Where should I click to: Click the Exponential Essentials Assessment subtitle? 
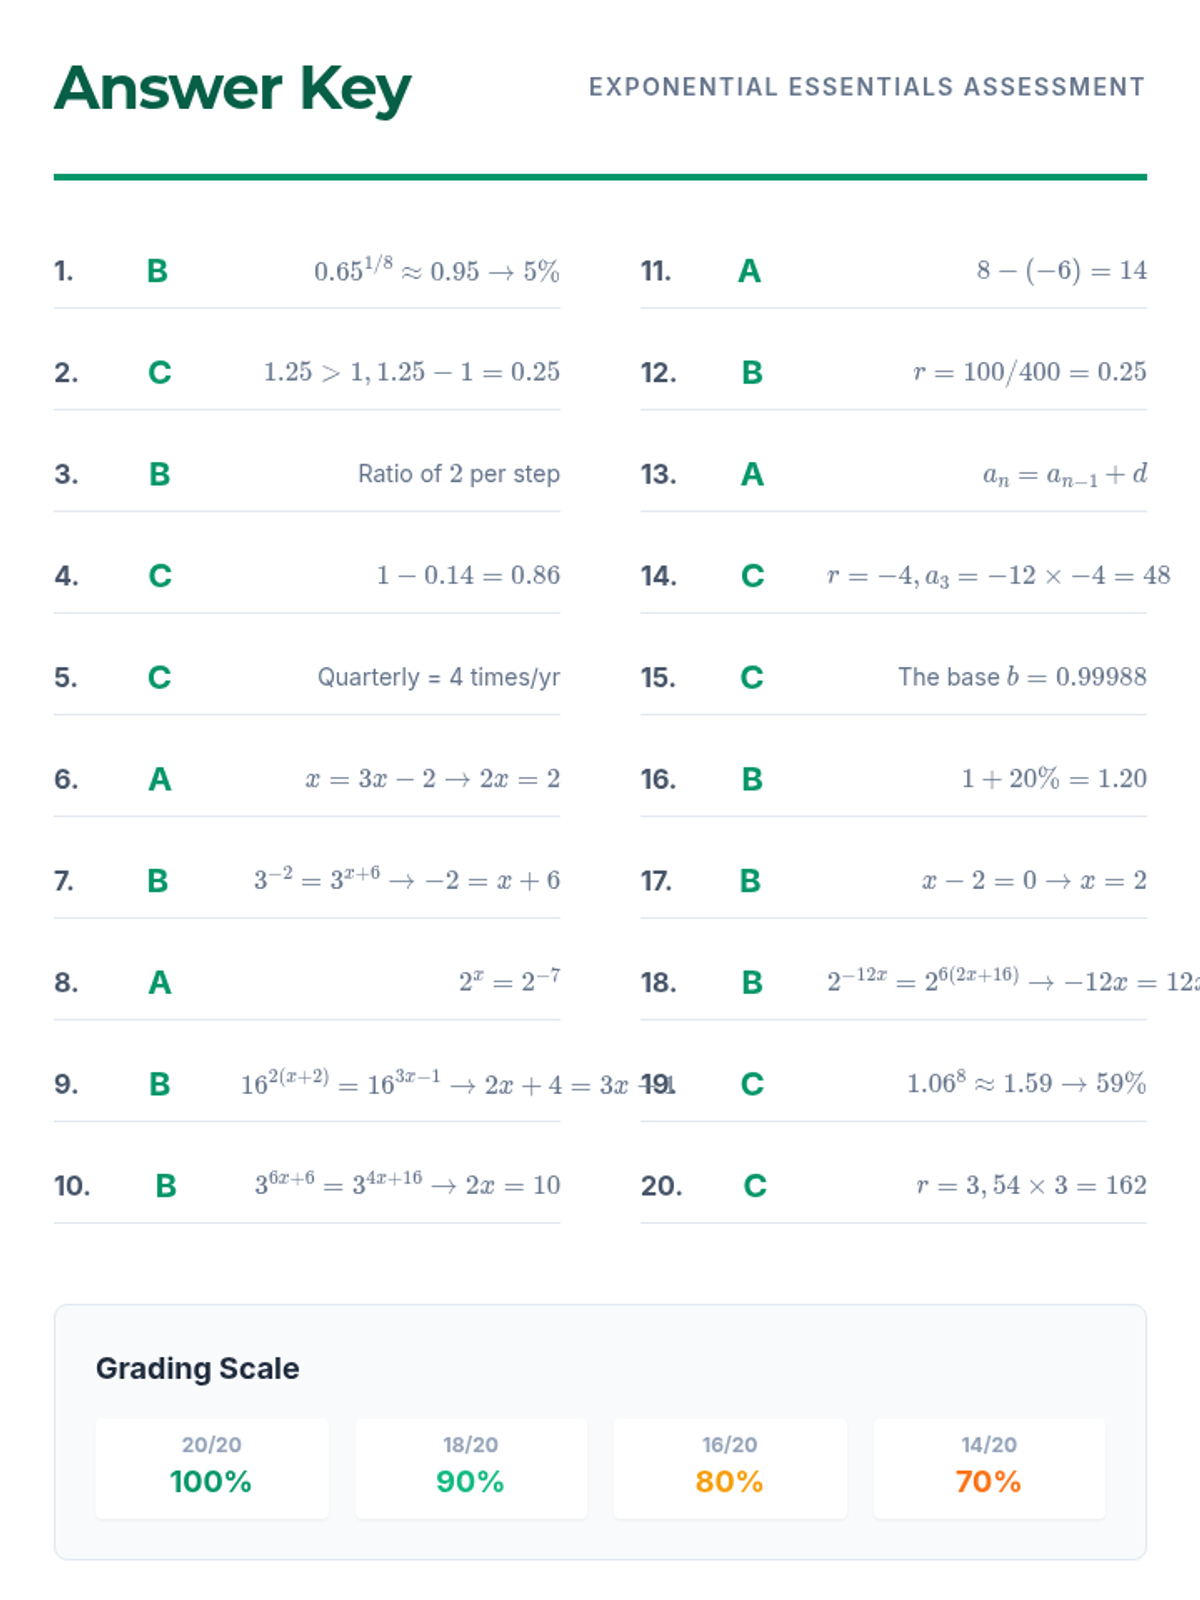click(866, 87)
